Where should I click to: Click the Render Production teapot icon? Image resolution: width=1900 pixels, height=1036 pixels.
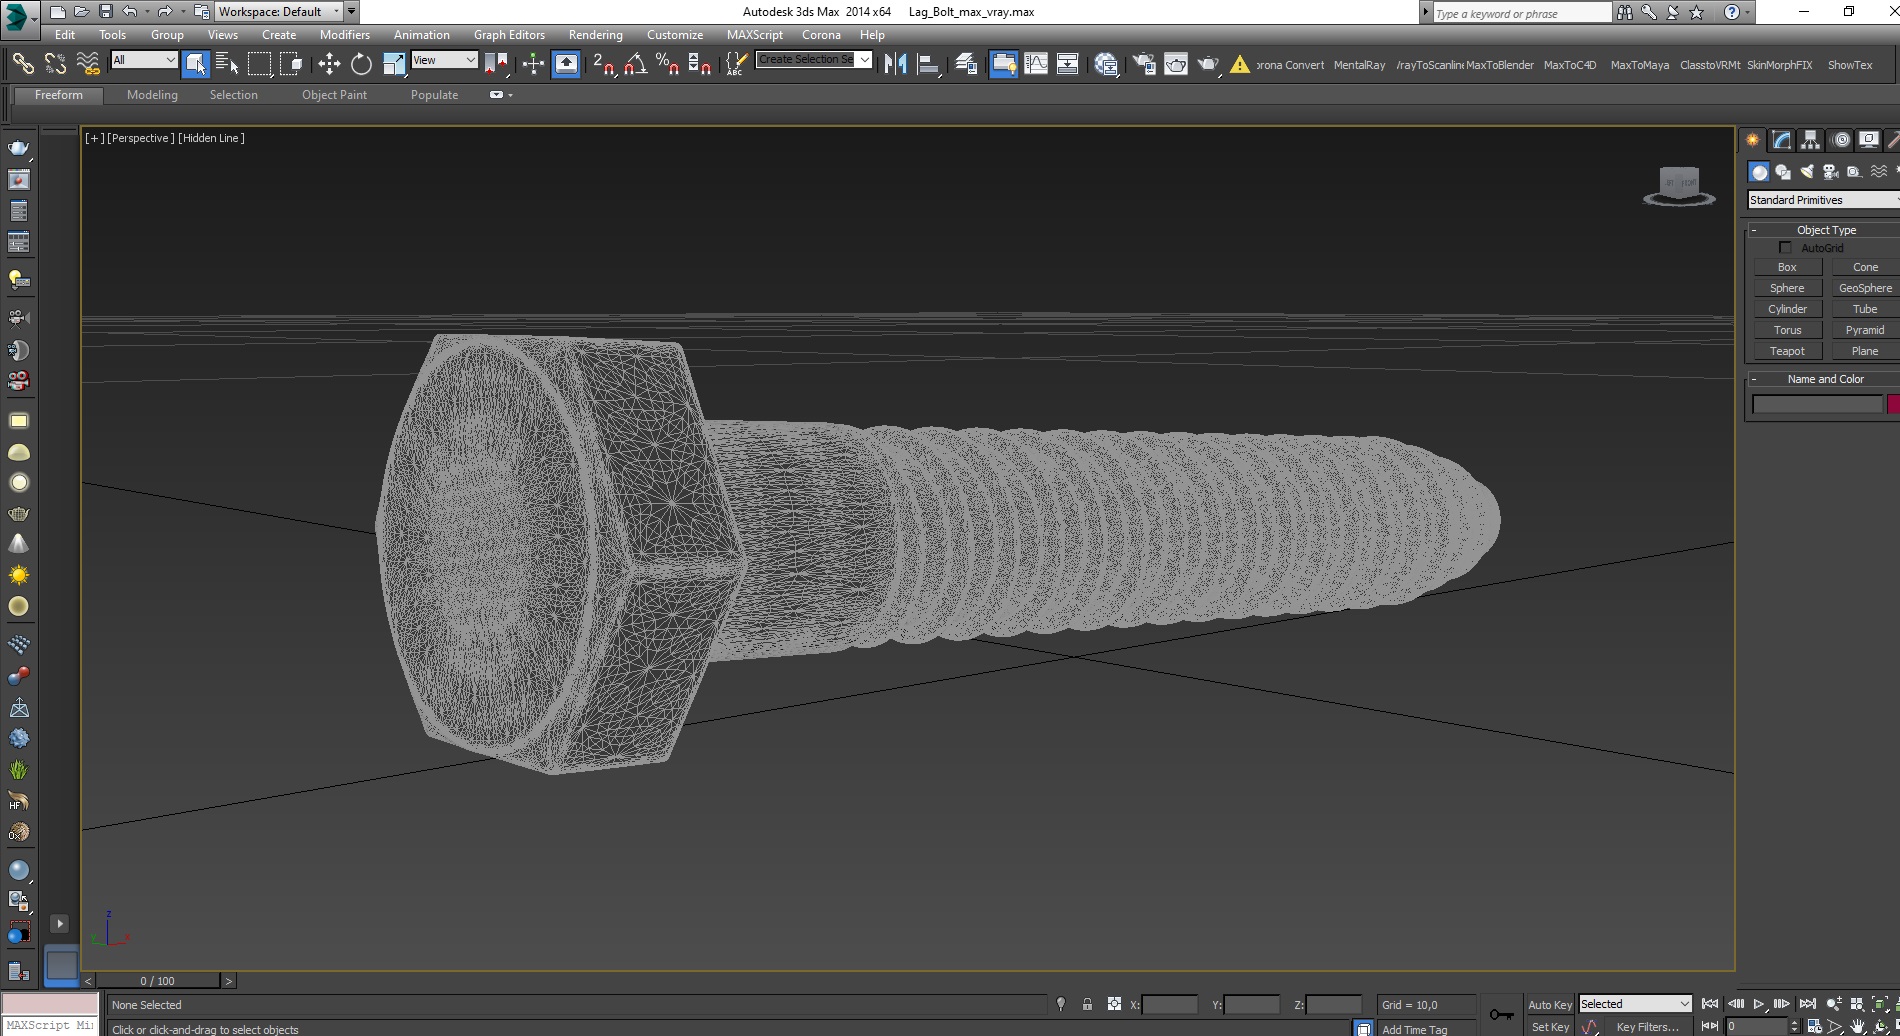pos(1208,64)
